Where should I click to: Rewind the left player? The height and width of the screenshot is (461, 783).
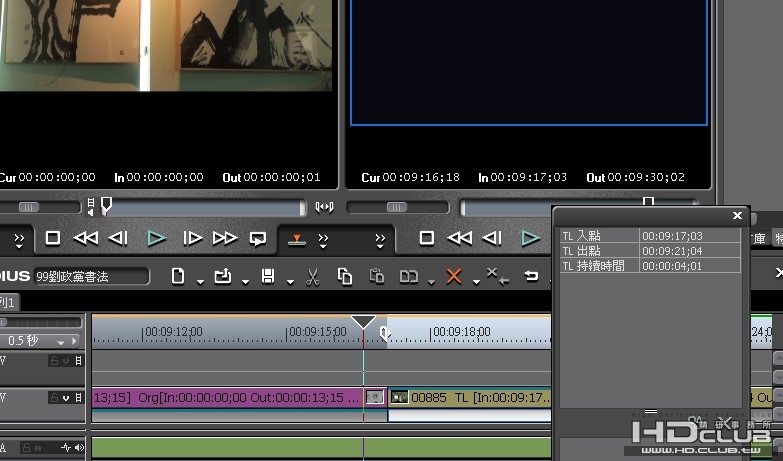tap(86, 238)
